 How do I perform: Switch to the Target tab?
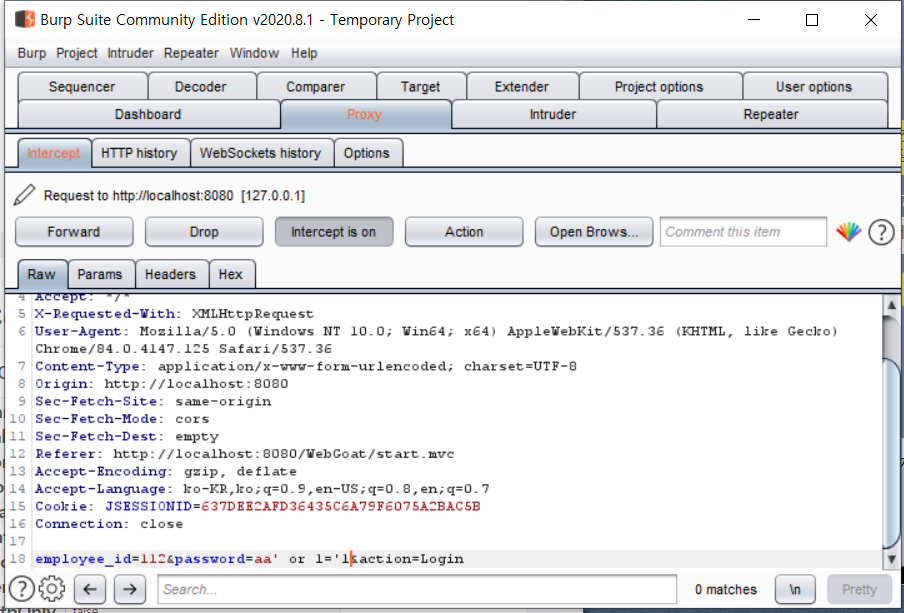420,87
